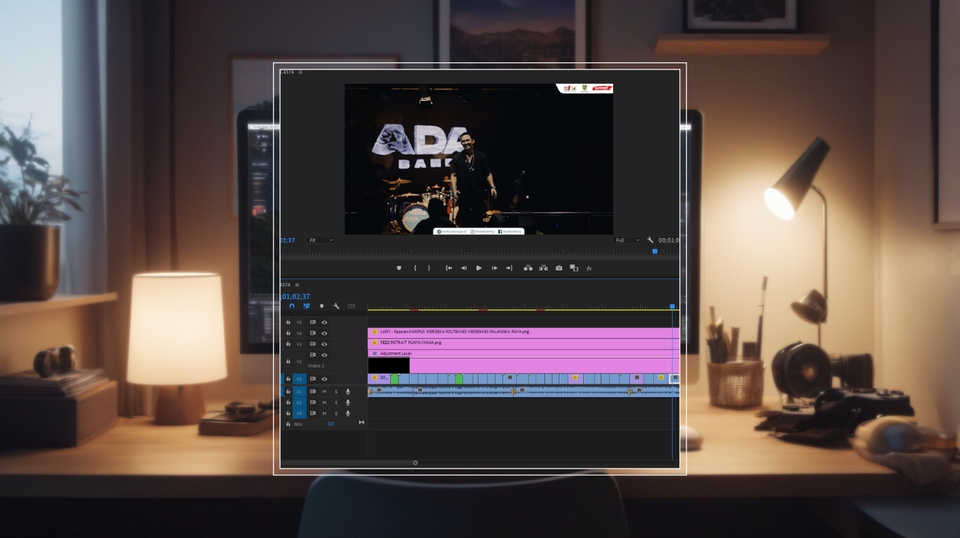Click the captions track options icon
The width and height of the screenshot is (960, 538).
[x=351, y=306]
